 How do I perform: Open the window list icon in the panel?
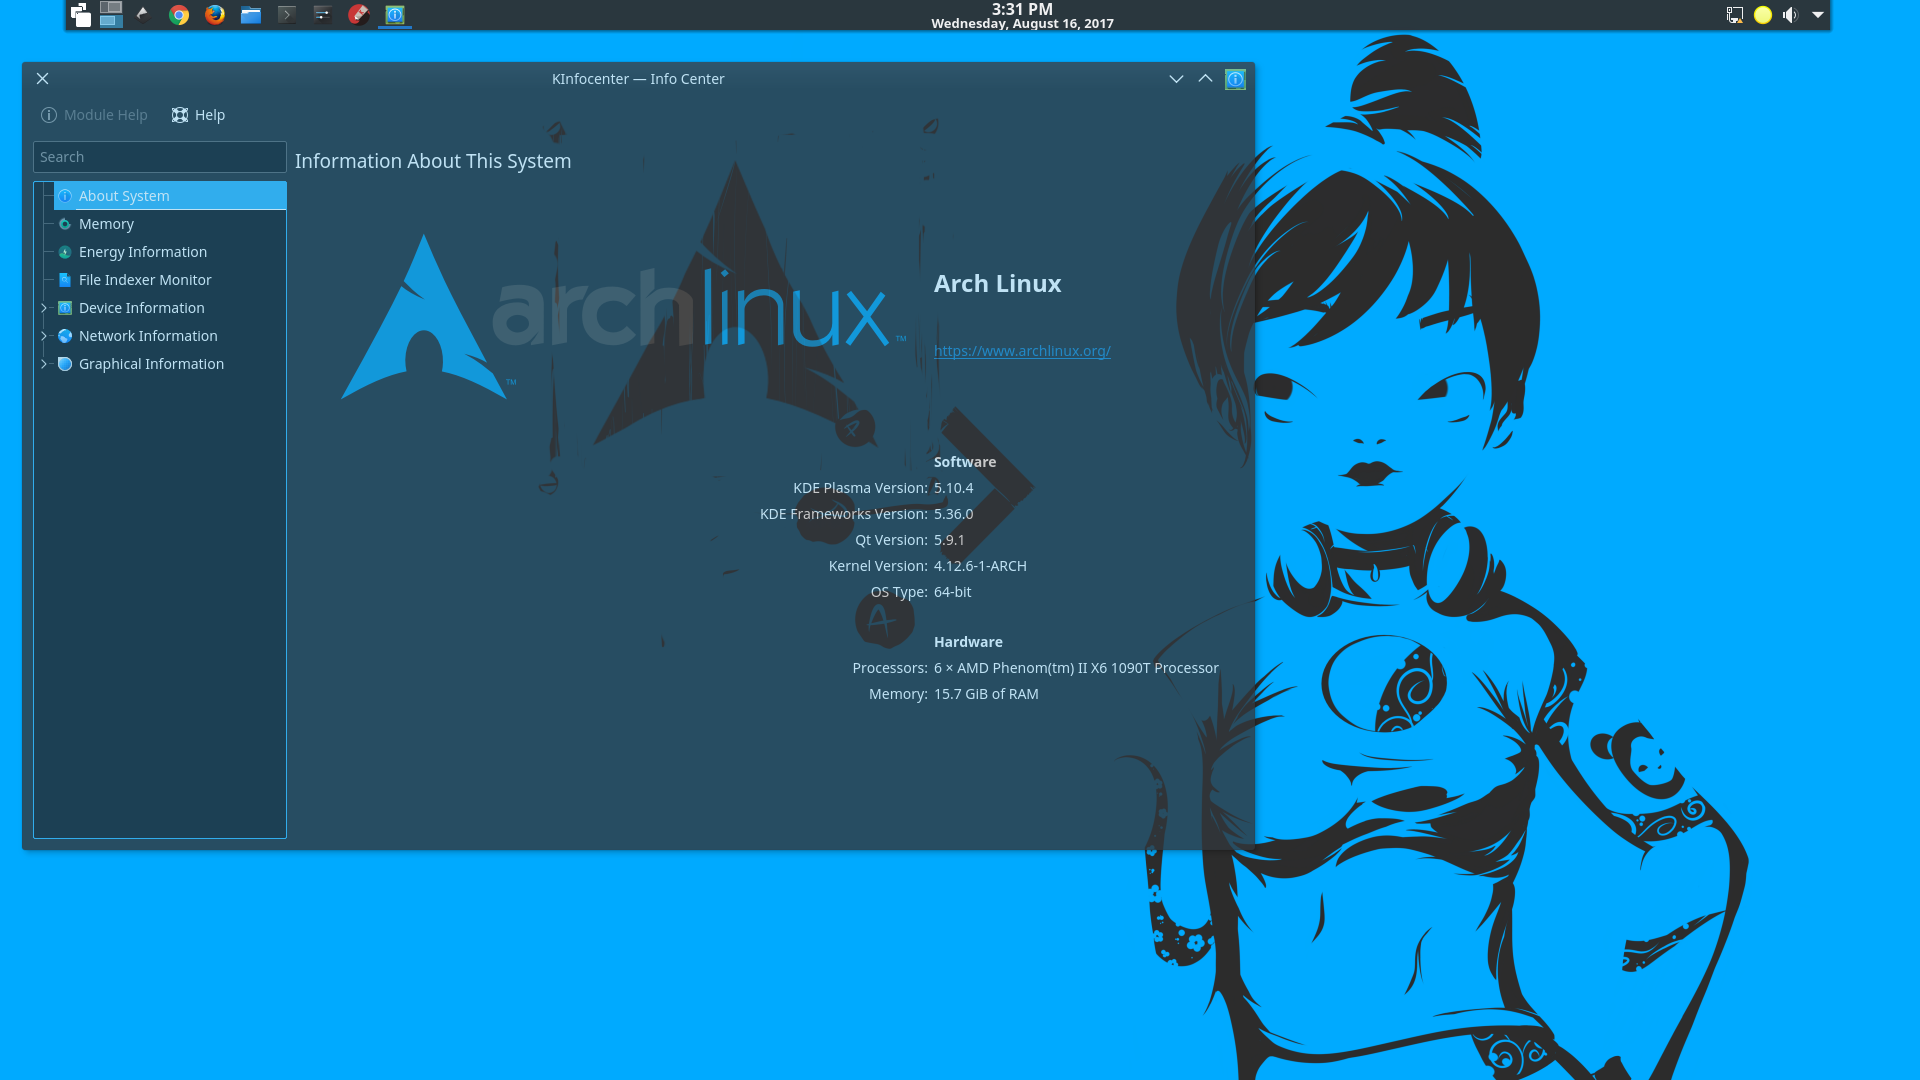click(81, 14)
